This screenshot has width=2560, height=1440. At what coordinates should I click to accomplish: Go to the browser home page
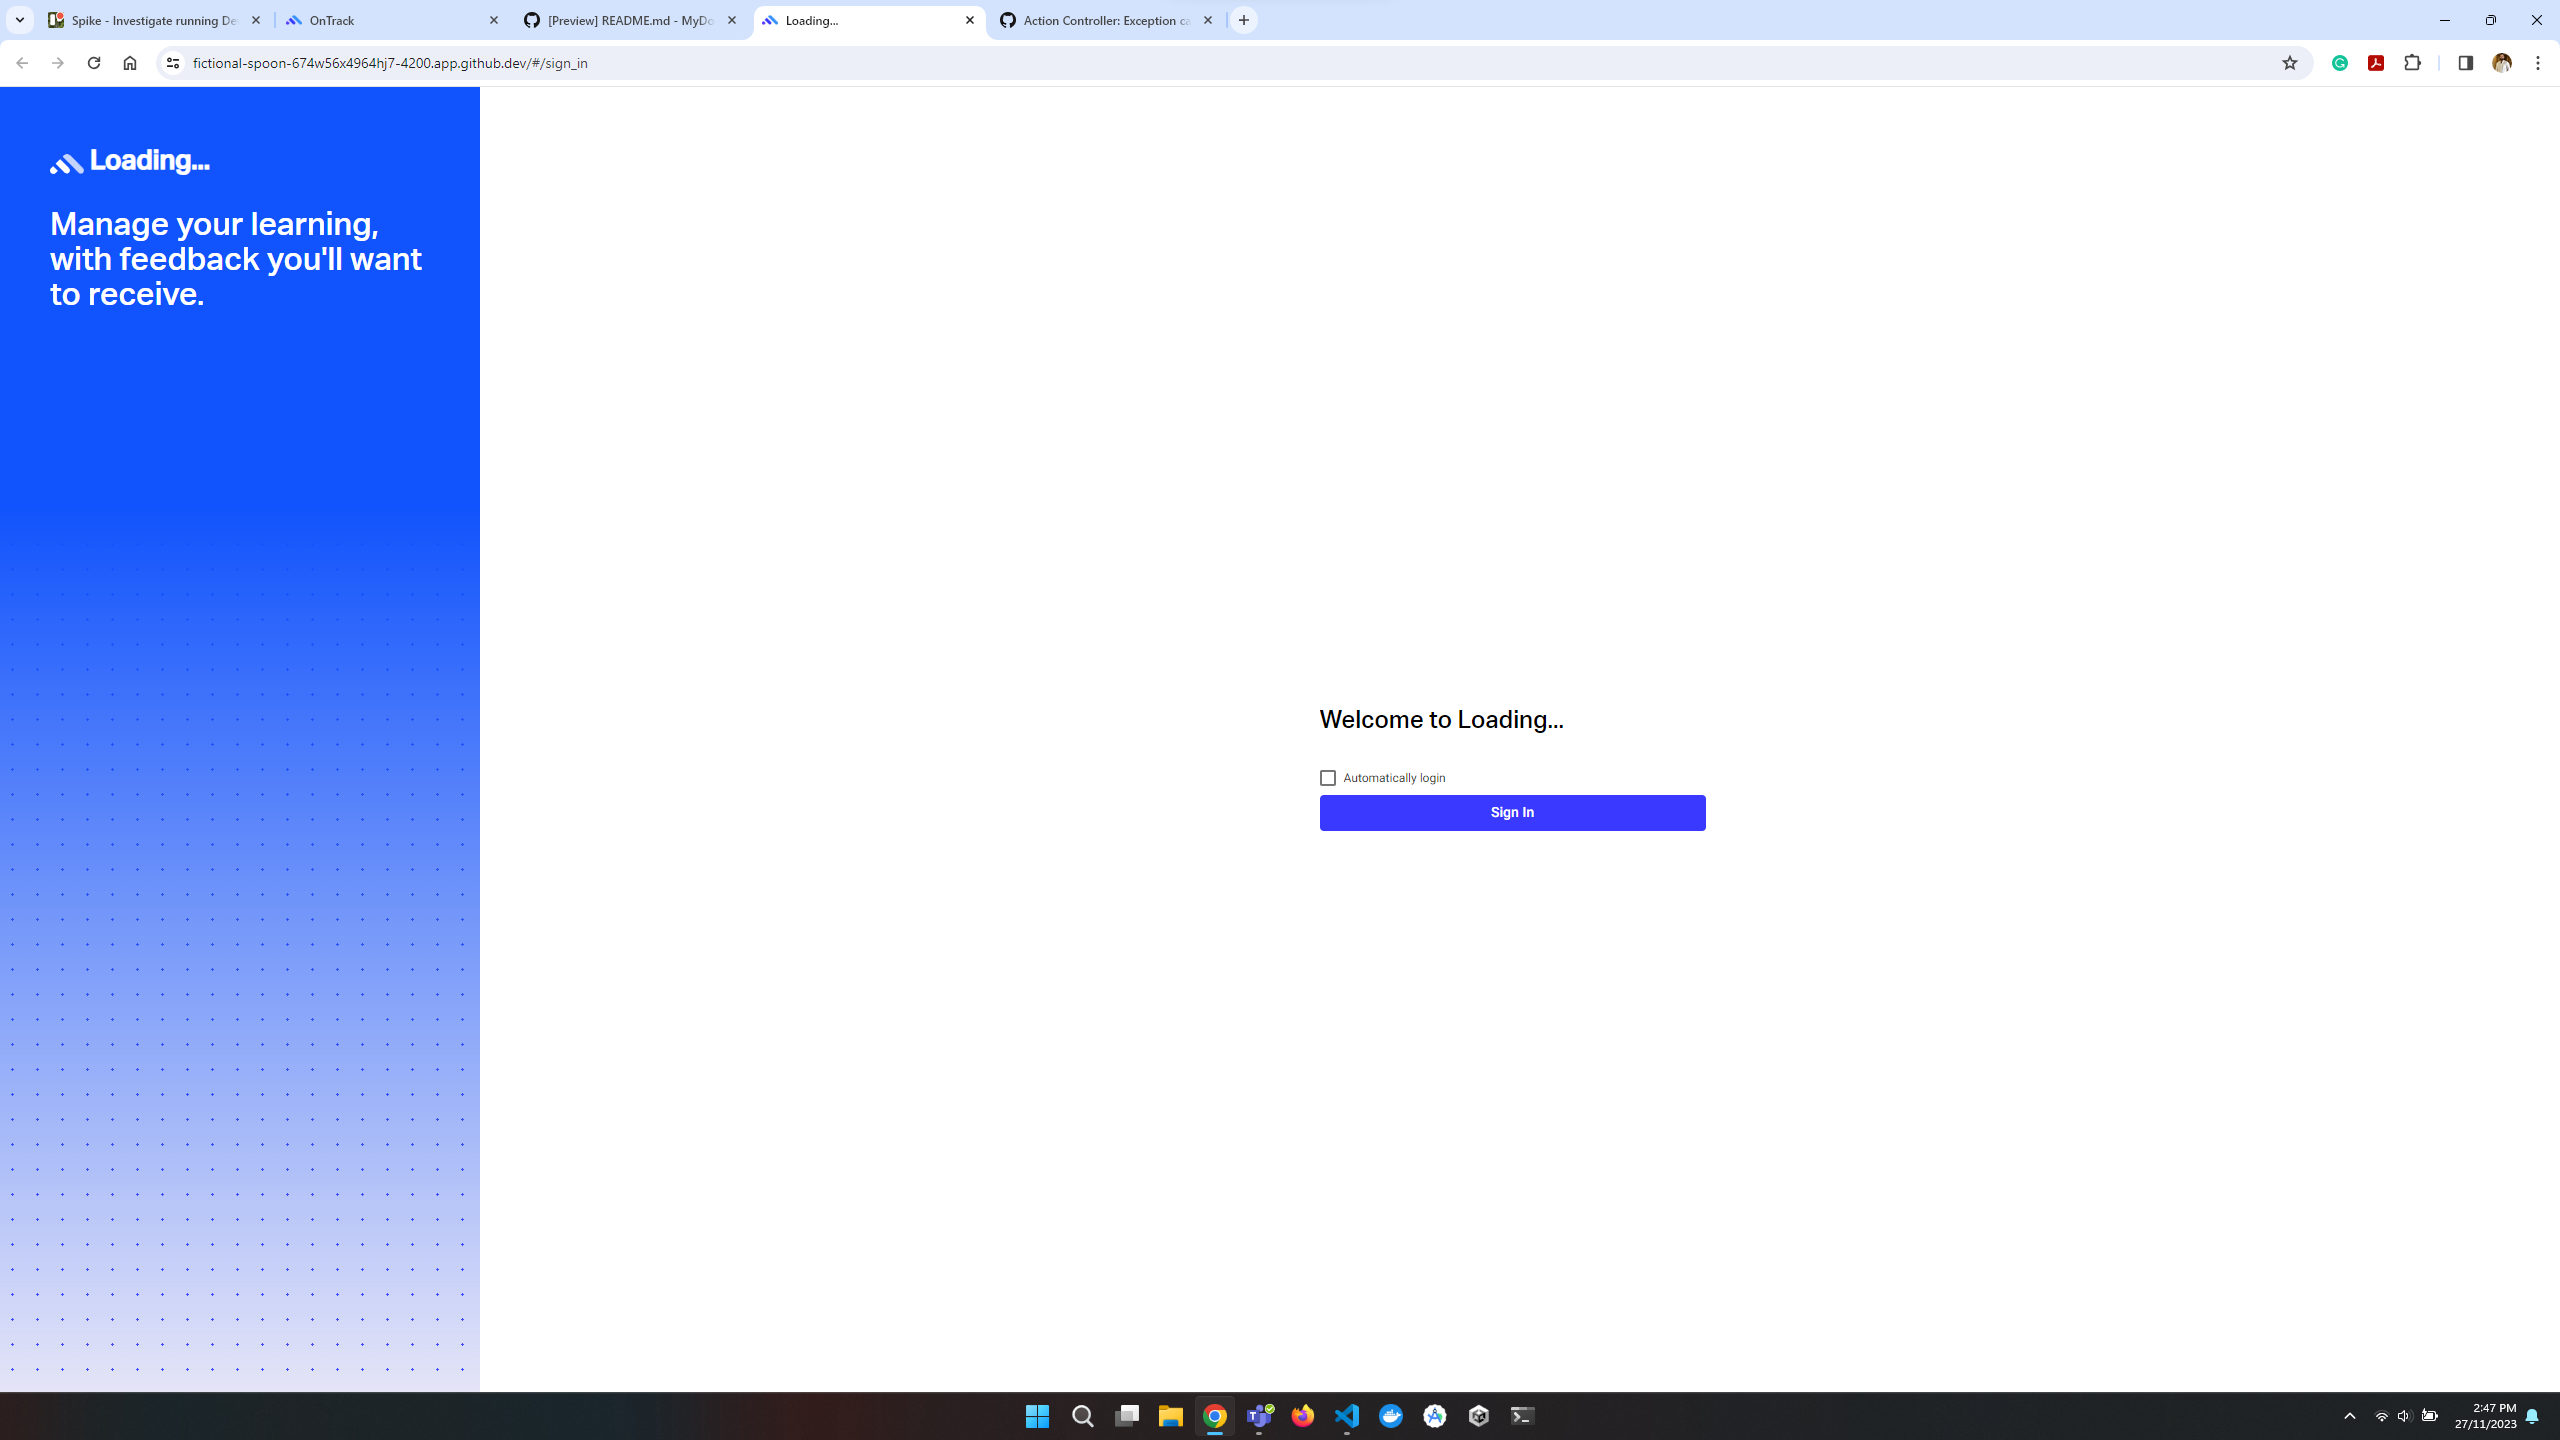[x=130, y=63]
